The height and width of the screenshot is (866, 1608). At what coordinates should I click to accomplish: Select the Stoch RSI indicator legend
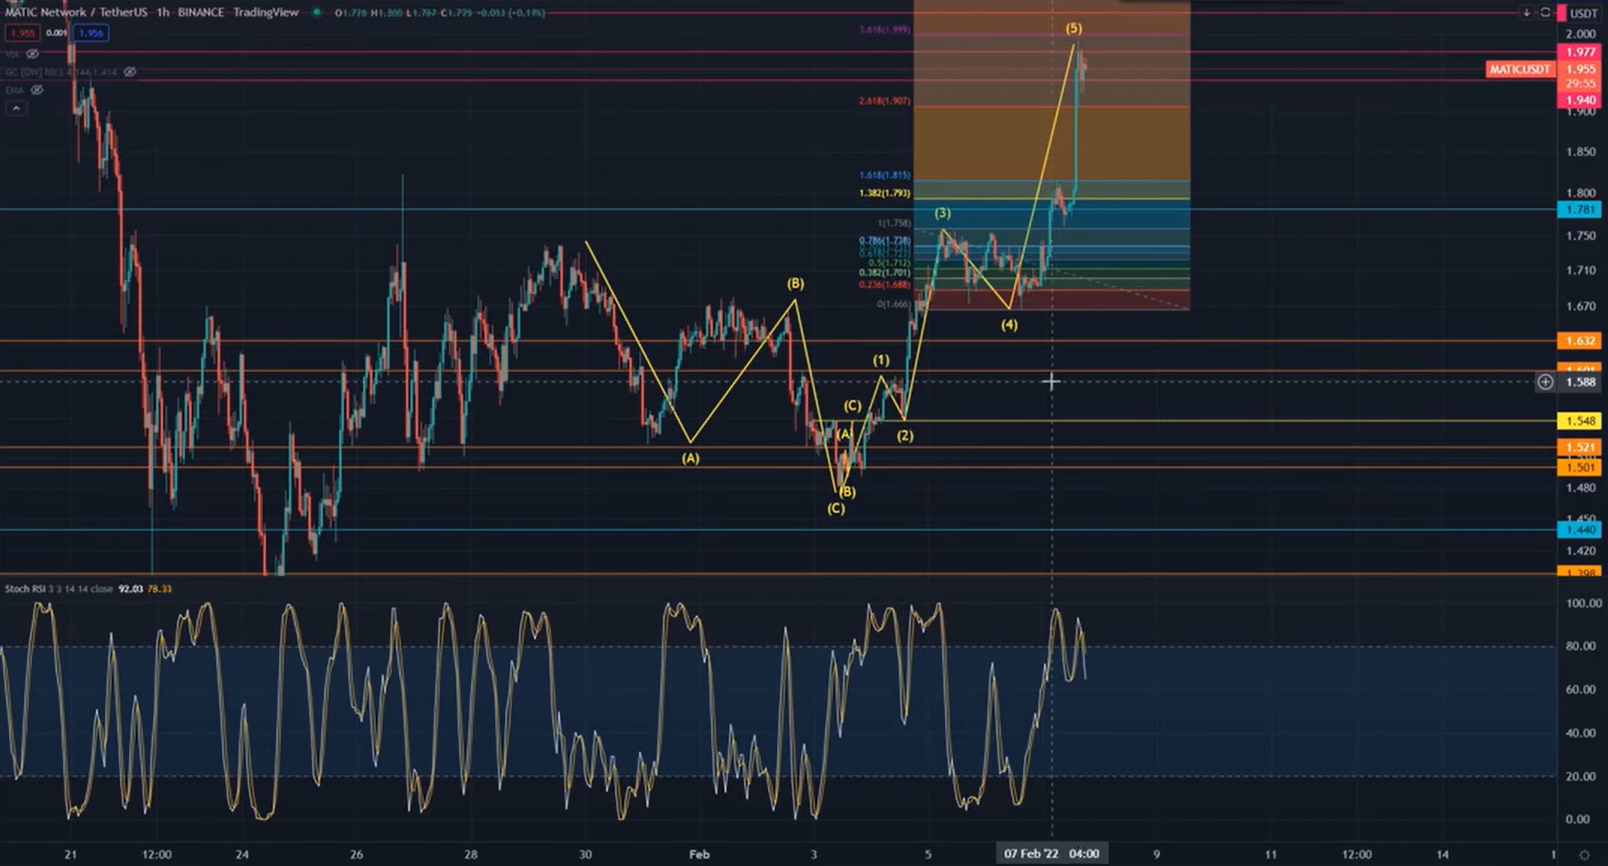point(59,589)
